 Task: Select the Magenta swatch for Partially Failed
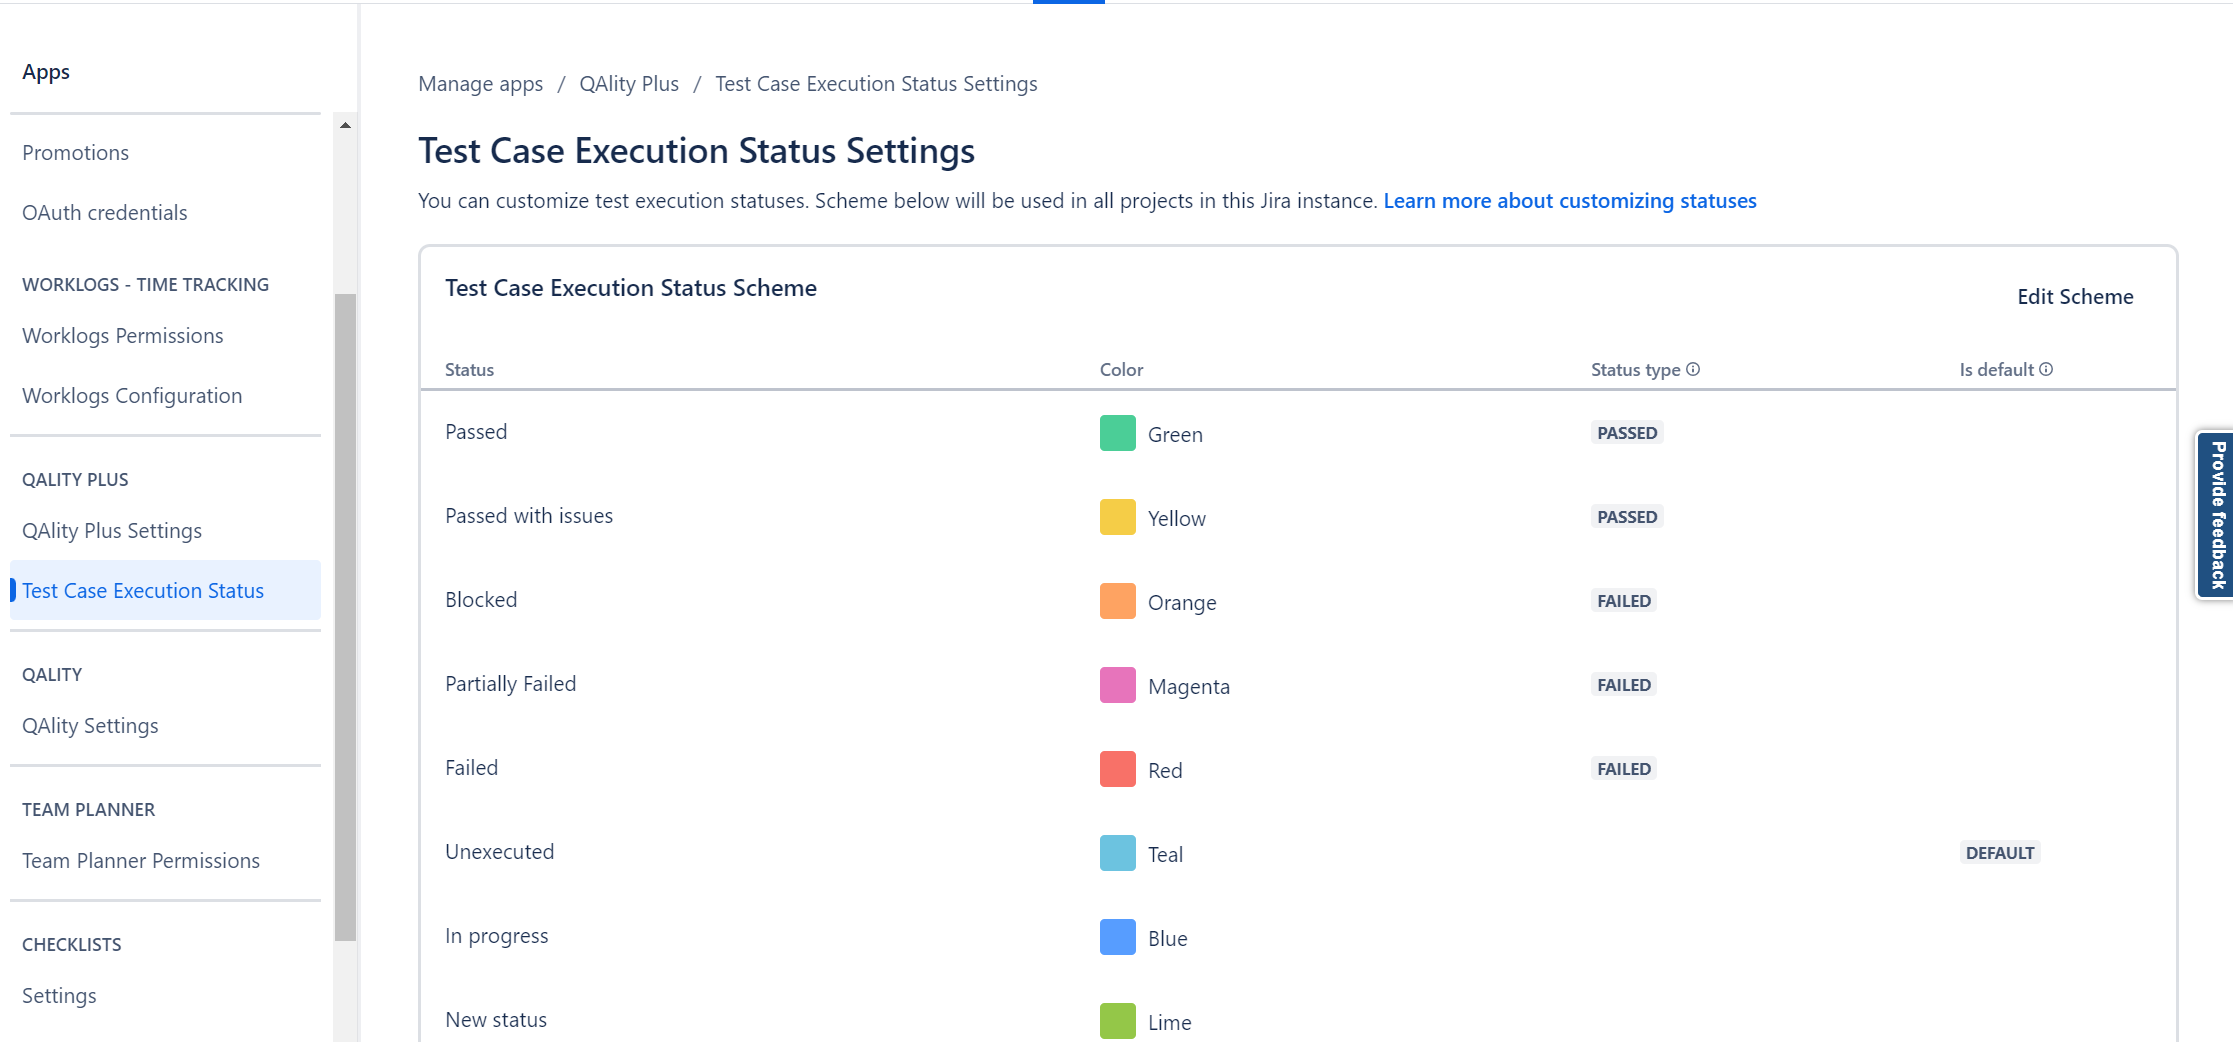[x=1117, y=685]
